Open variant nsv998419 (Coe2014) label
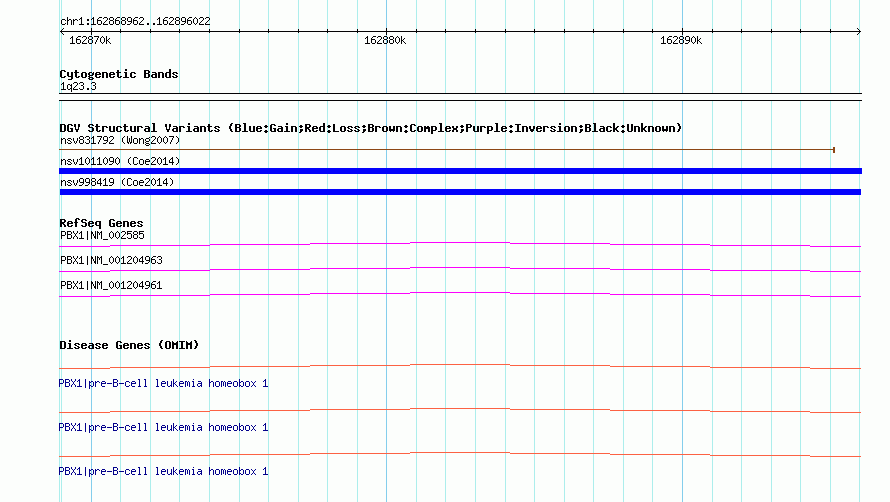 pos(117,182)
